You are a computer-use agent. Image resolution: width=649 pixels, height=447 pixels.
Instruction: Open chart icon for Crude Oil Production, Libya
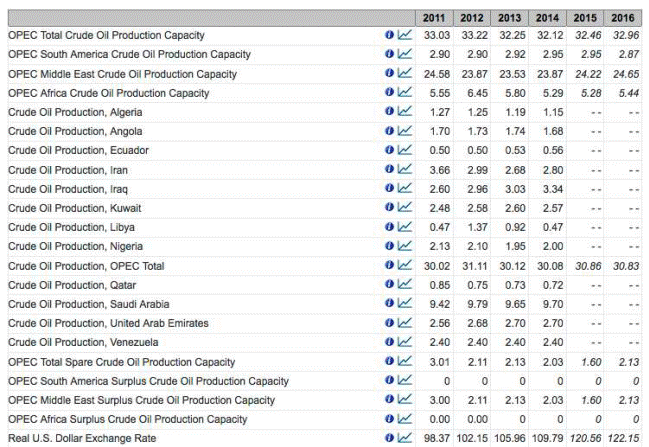click(405, 226)
